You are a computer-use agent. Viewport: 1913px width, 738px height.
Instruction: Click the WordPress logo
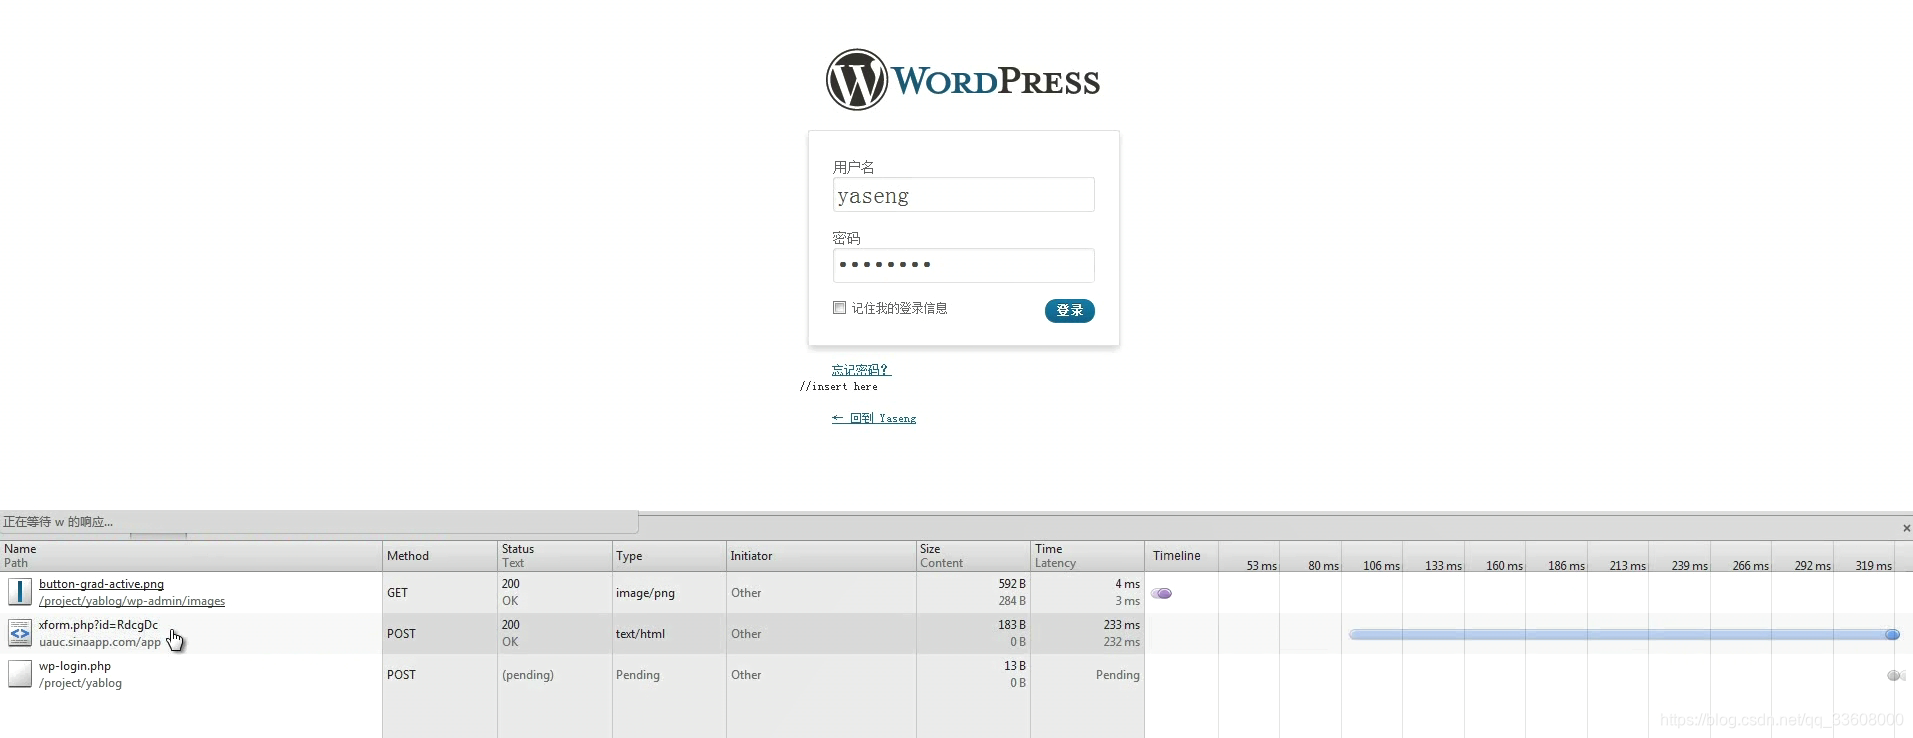click(x=962, y=80)
